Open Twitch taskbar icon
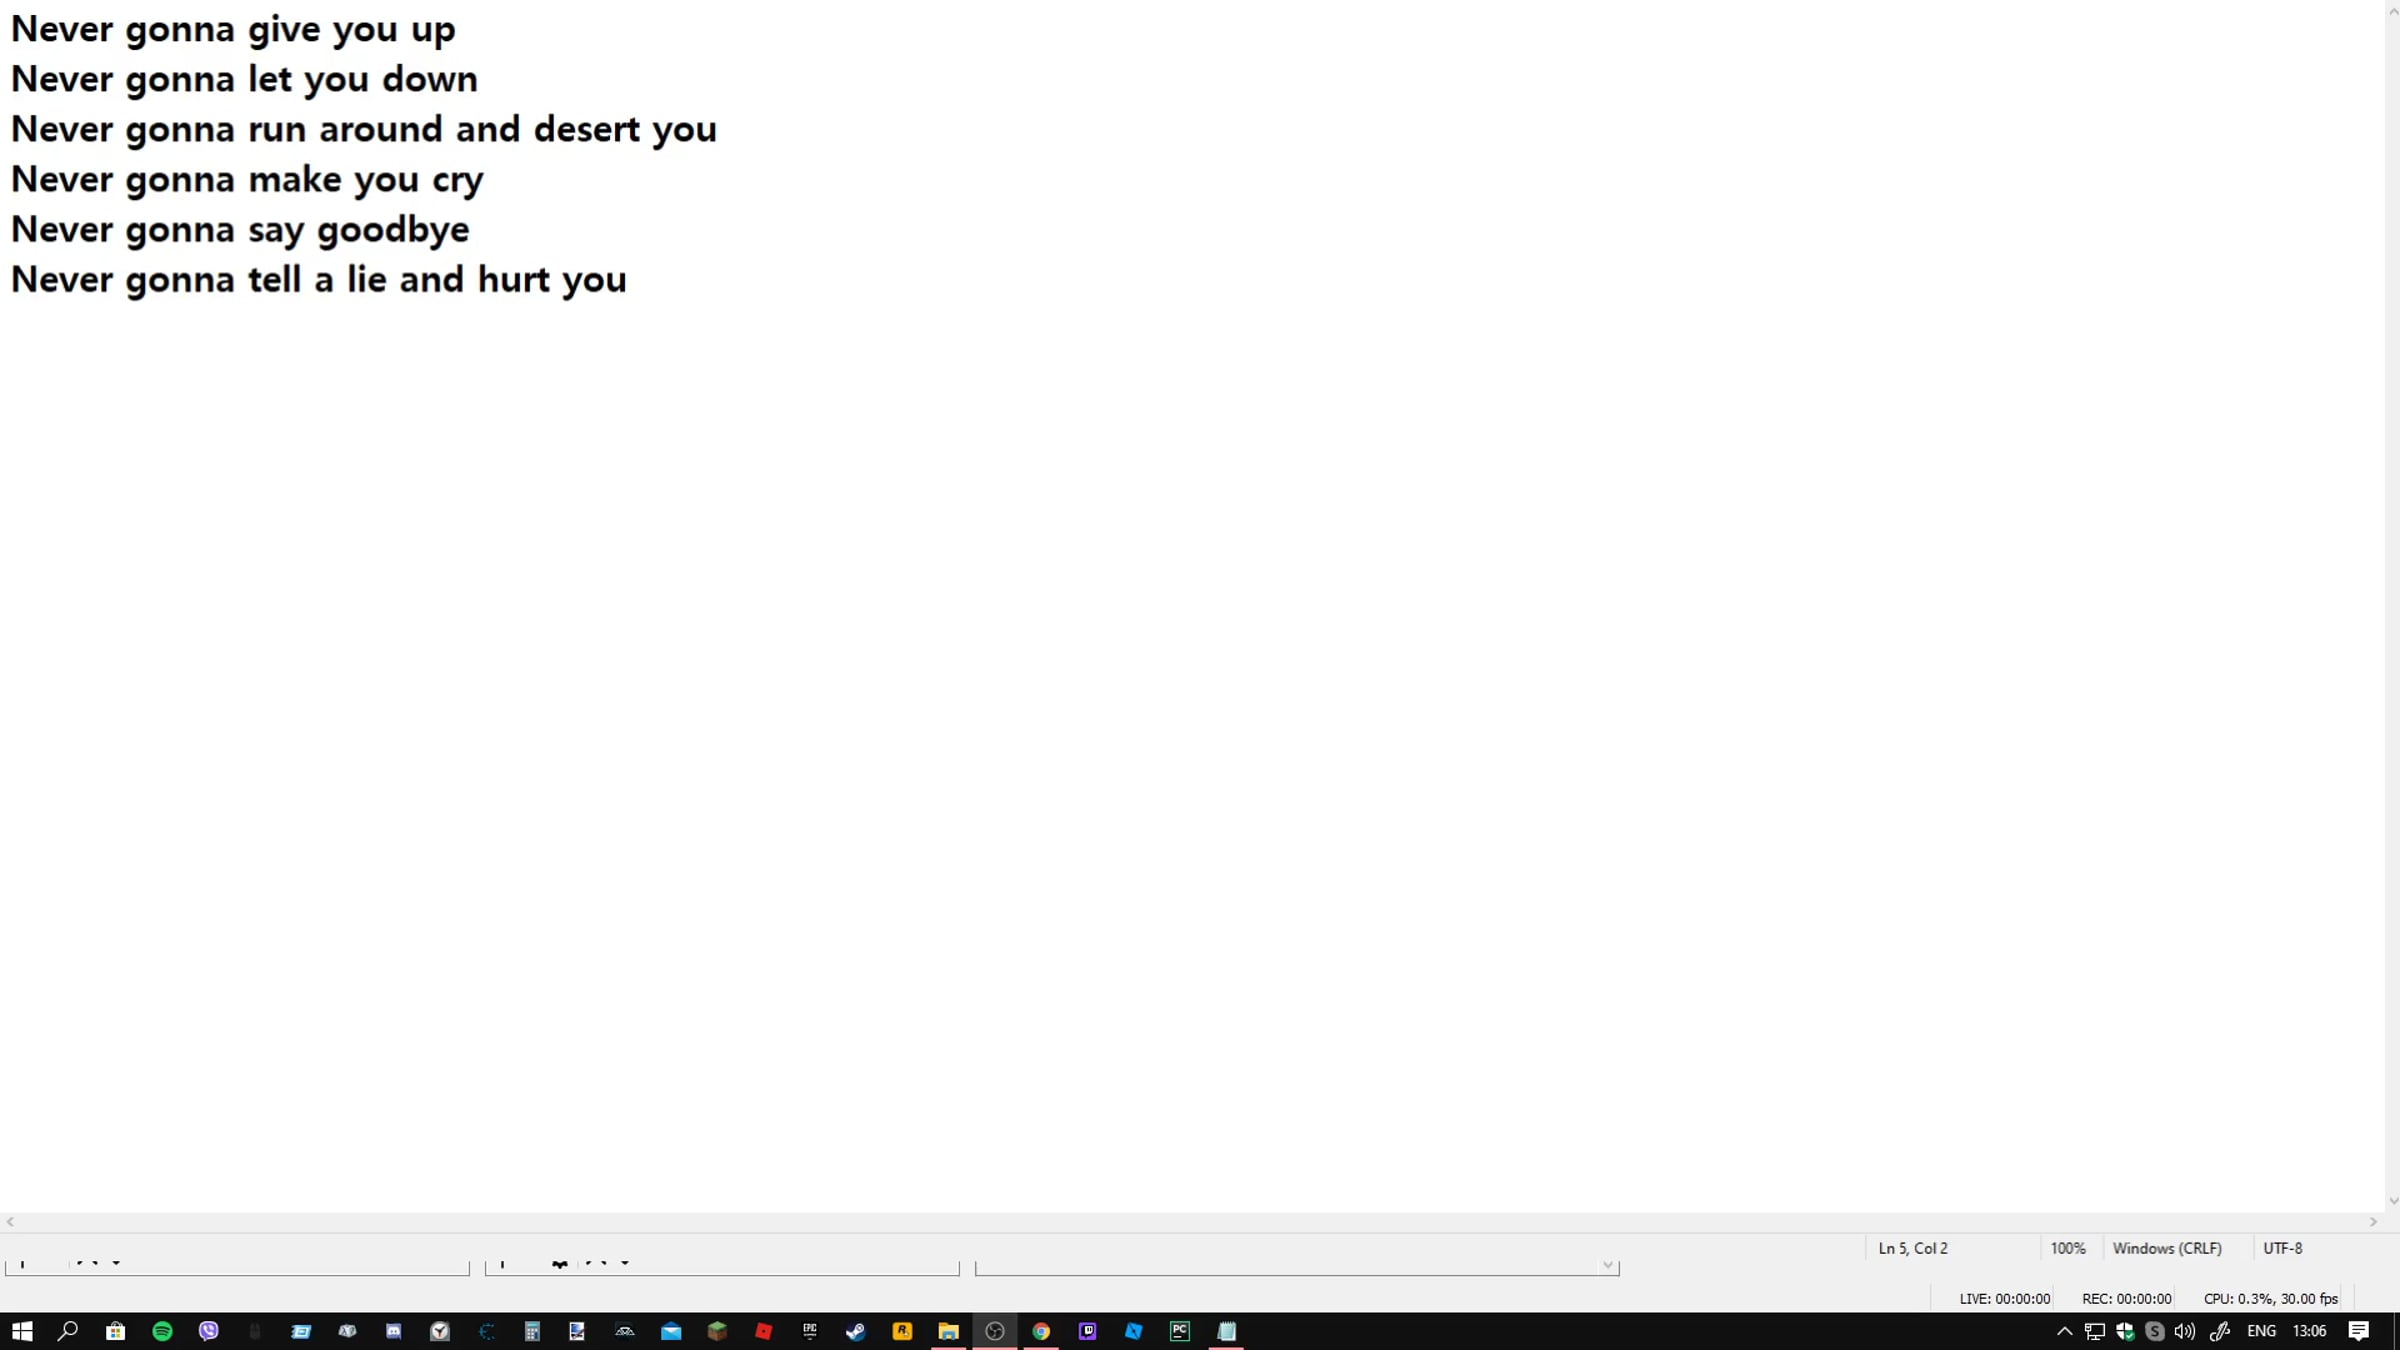2400x1350 pixels. (1087, 1331)
